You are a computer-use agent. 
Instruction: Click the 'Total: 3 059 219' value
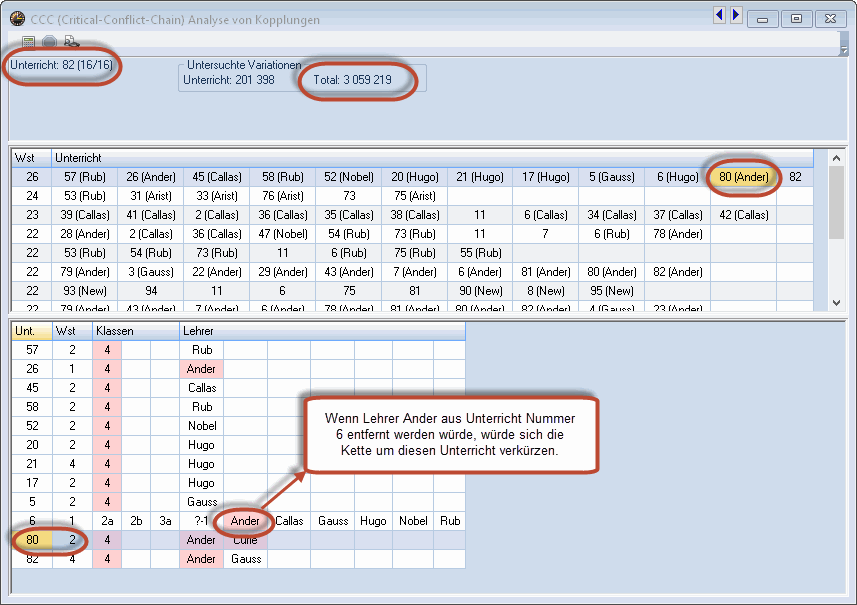(353, 80)
